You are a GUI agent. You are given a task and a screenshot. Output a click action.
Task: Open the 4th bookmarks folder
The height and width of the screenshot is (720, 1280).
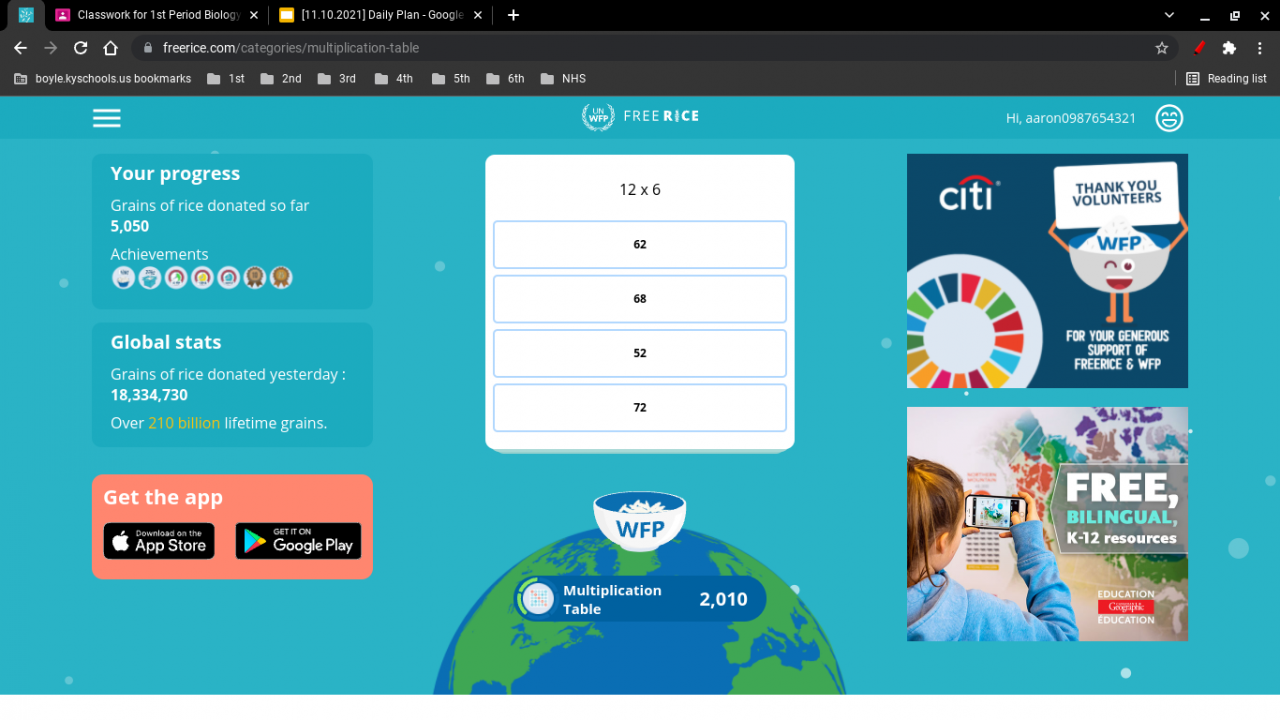(x=394, y=78)
